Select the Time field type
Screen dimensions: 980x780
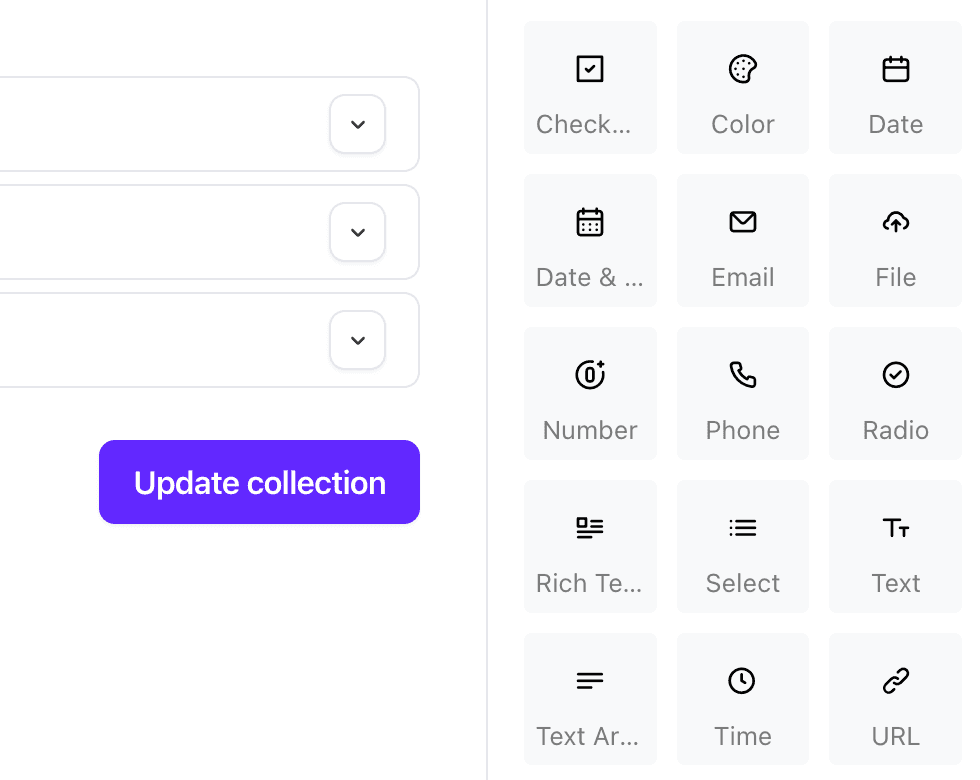coord(742,699)
